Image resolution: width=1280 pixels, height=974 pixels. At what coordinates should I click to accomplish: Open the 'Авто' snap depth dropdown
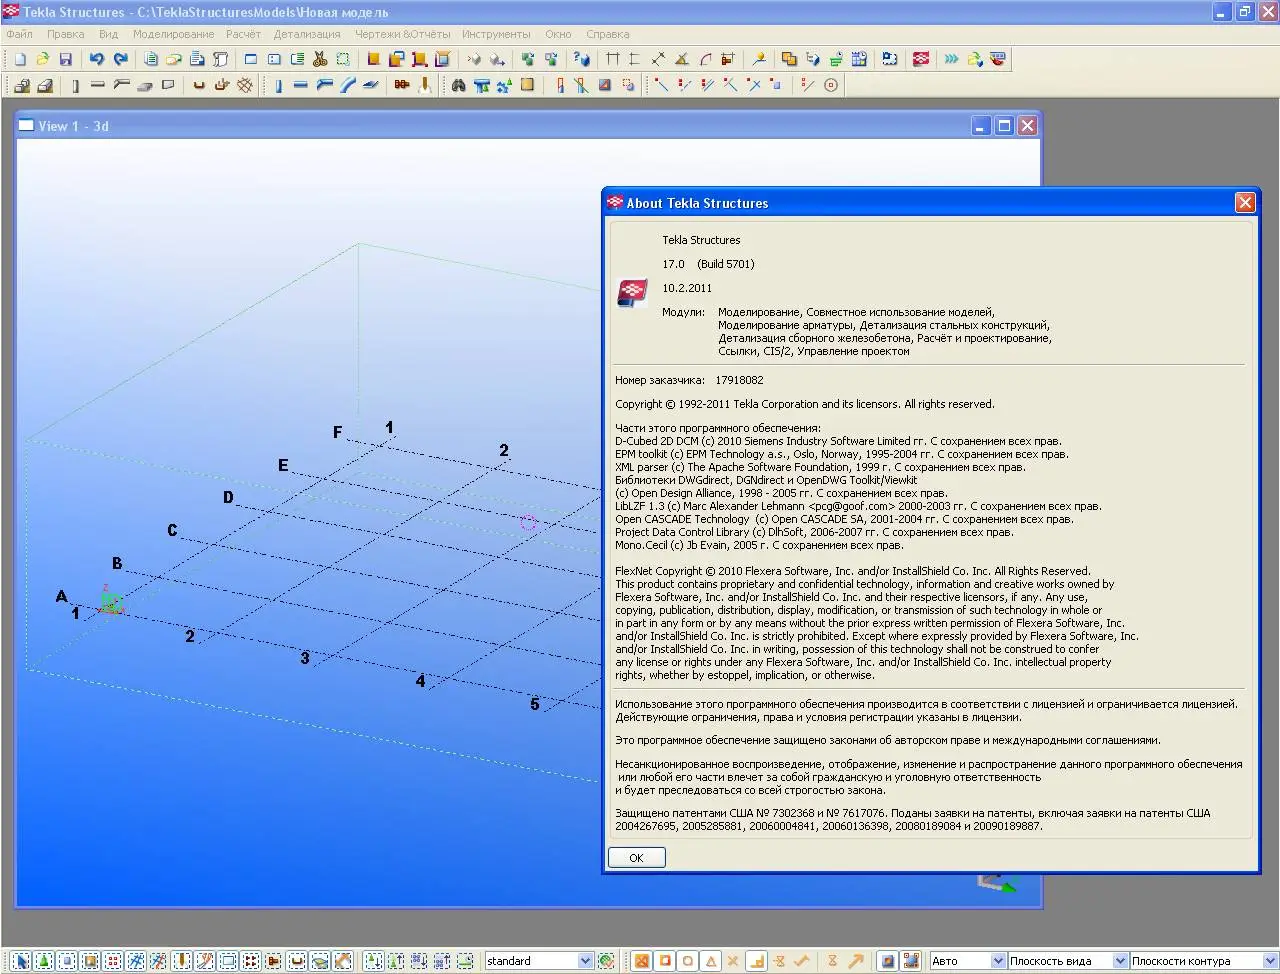pos(997,961)
